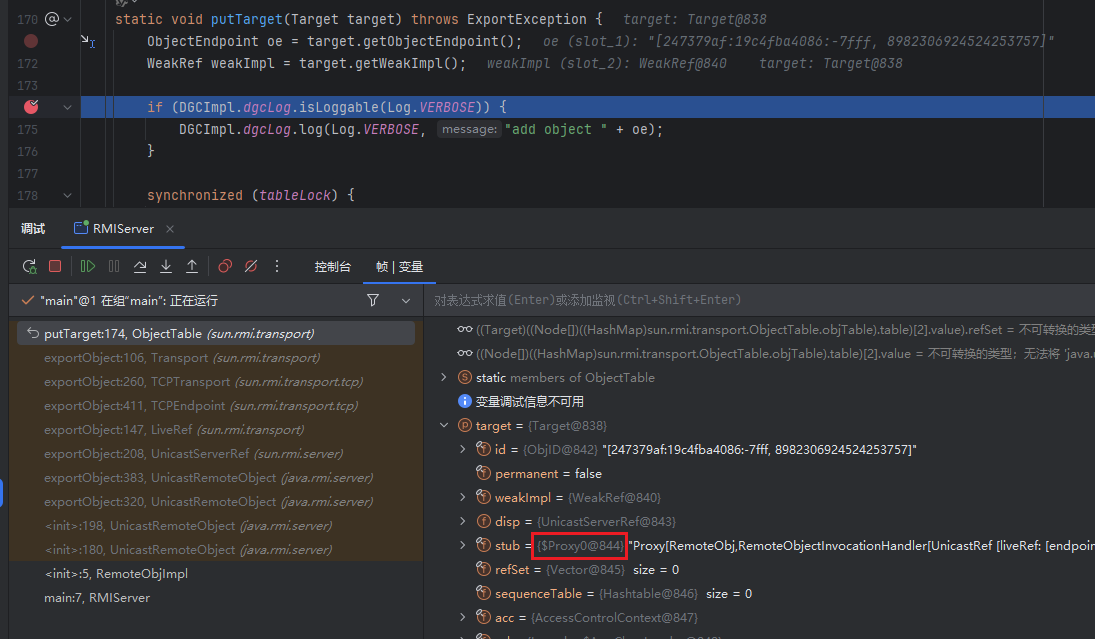
Task: Switch to the 控制台 console tab
Action: point(332,267)
